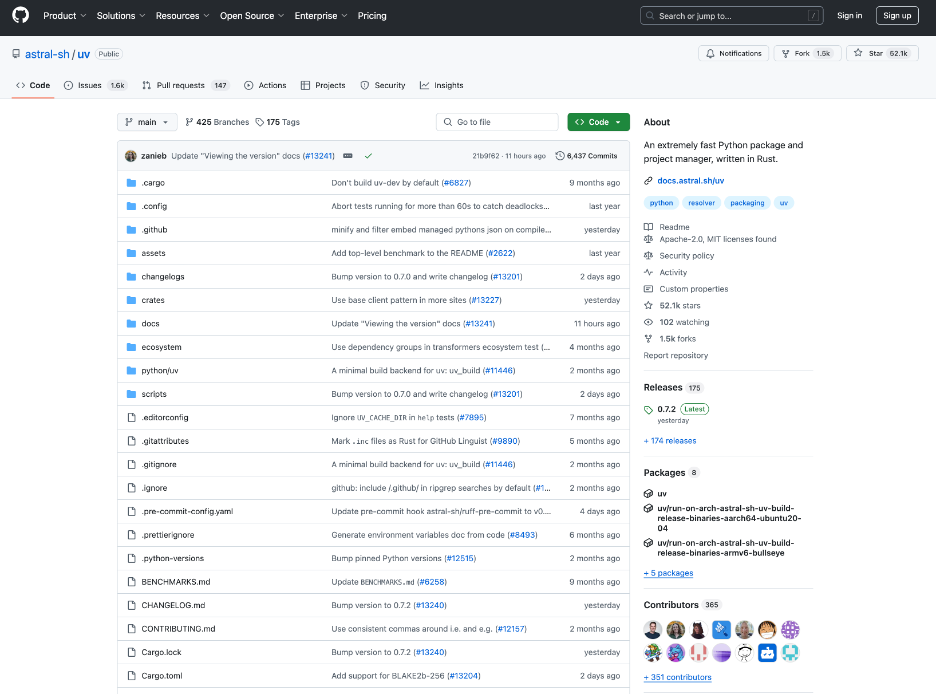The image size is (936, 694).
Task: Open the python/uv folder
Action: [x=160, y=371]
